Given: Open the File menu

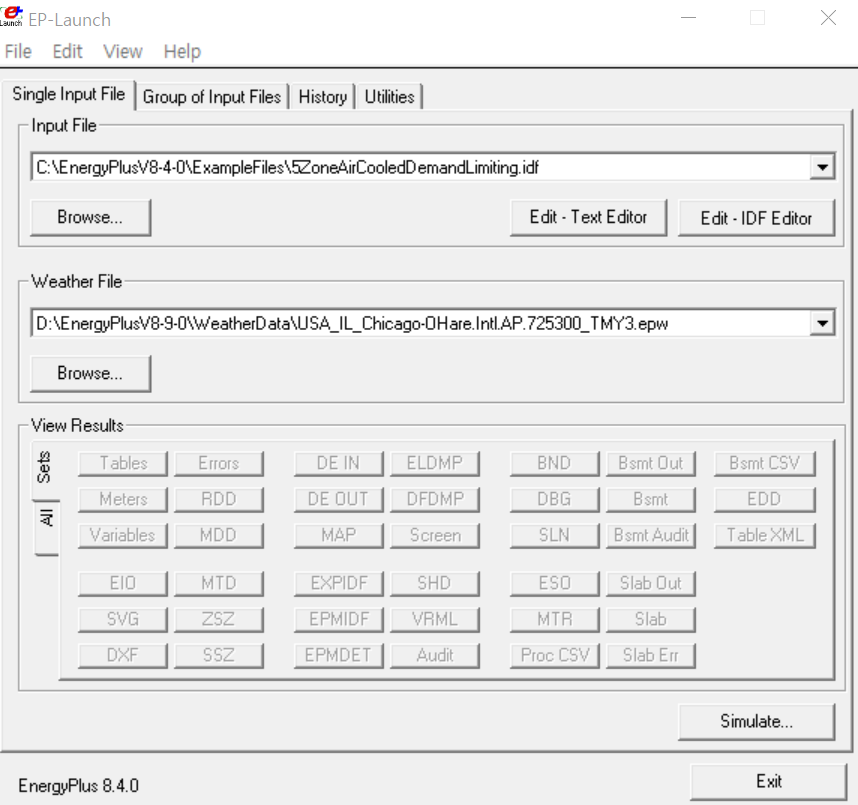Looking at the screenshot, I should point(18,51).
